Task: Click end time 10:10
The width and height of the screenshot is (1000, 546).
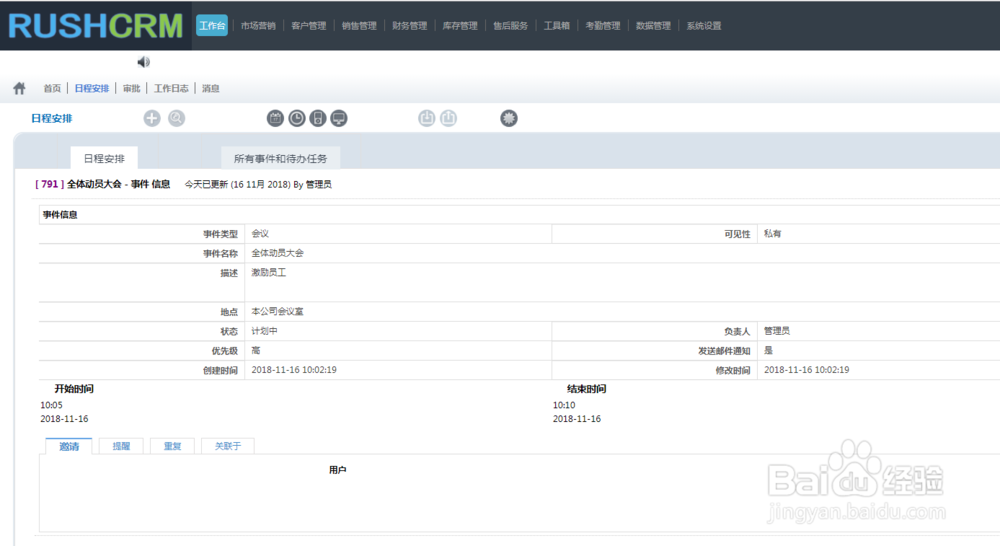Action: [564, 405]
